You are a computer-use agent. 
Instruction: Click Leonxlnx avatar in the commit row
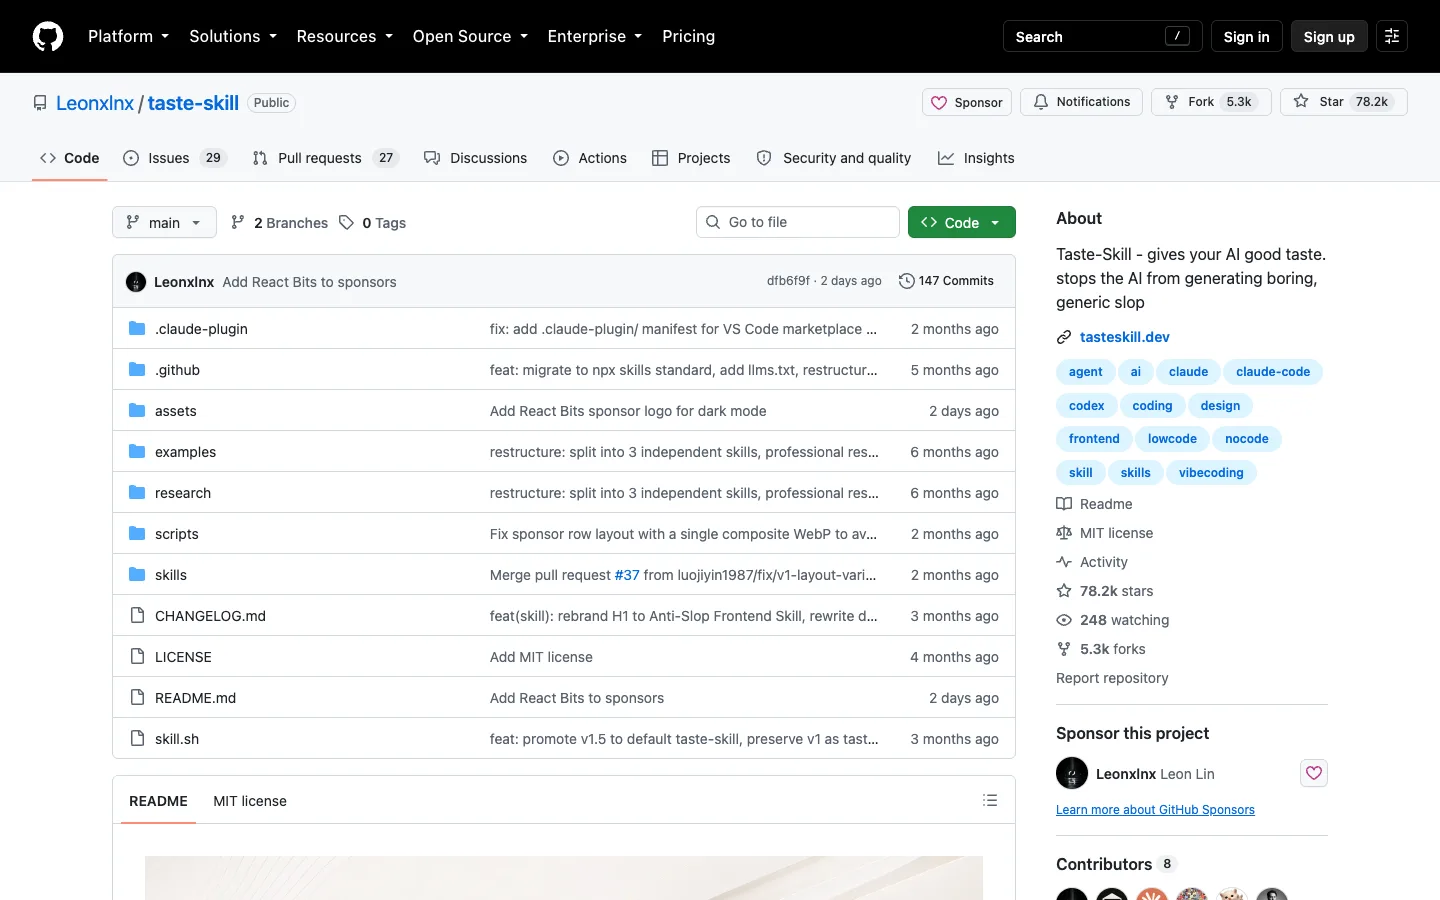point(136,282)
